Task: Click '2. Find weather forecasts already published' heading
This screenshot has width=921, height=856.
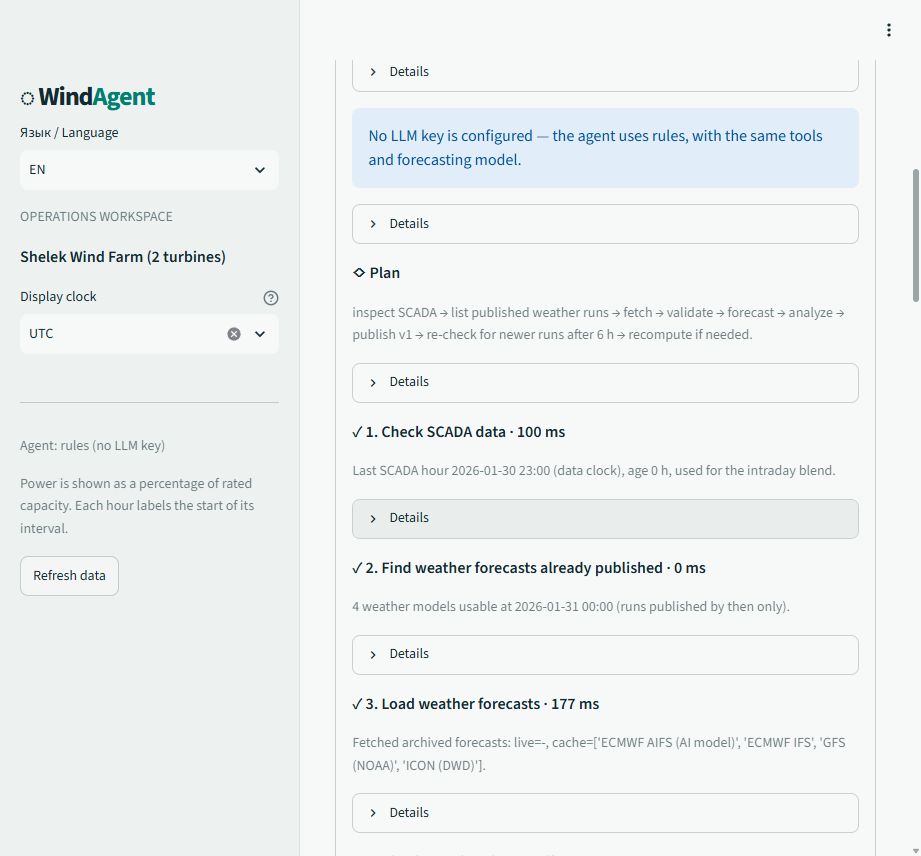Action: 529,568
